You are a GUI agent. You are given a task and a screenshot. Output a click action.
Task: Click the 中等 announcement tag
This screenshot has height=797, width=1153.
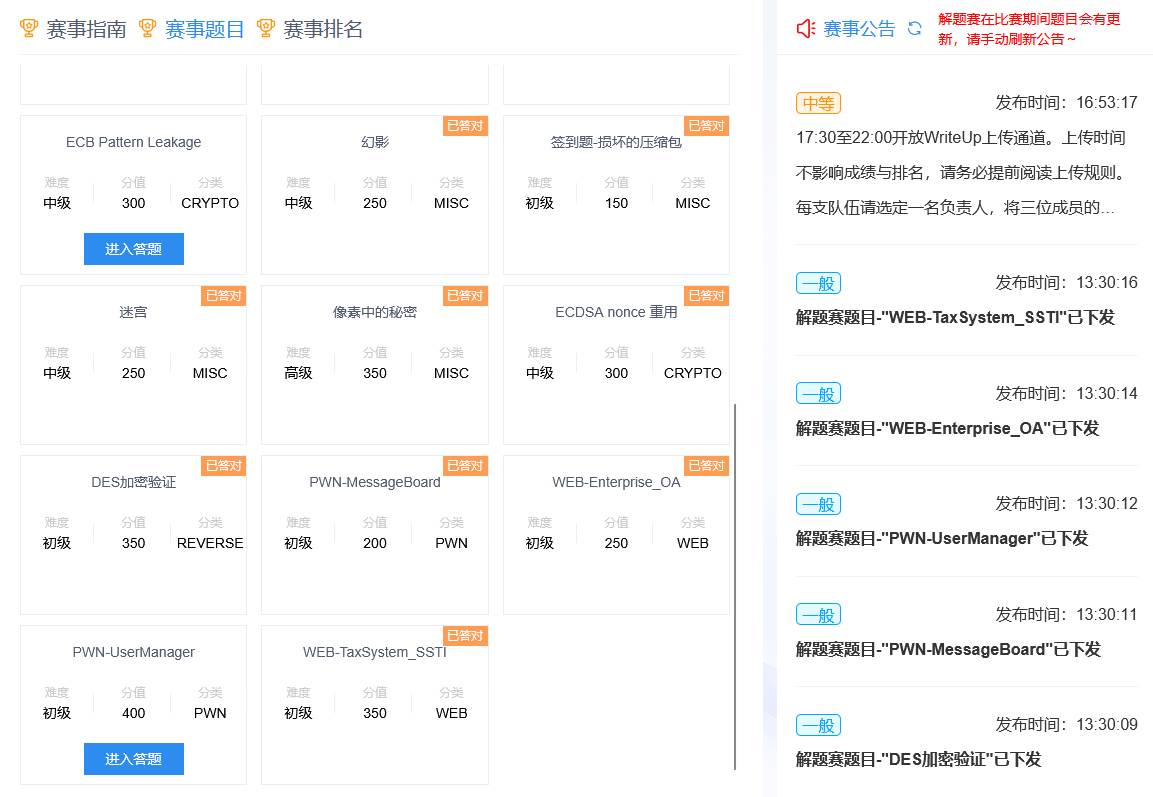(x=818, y=103)
